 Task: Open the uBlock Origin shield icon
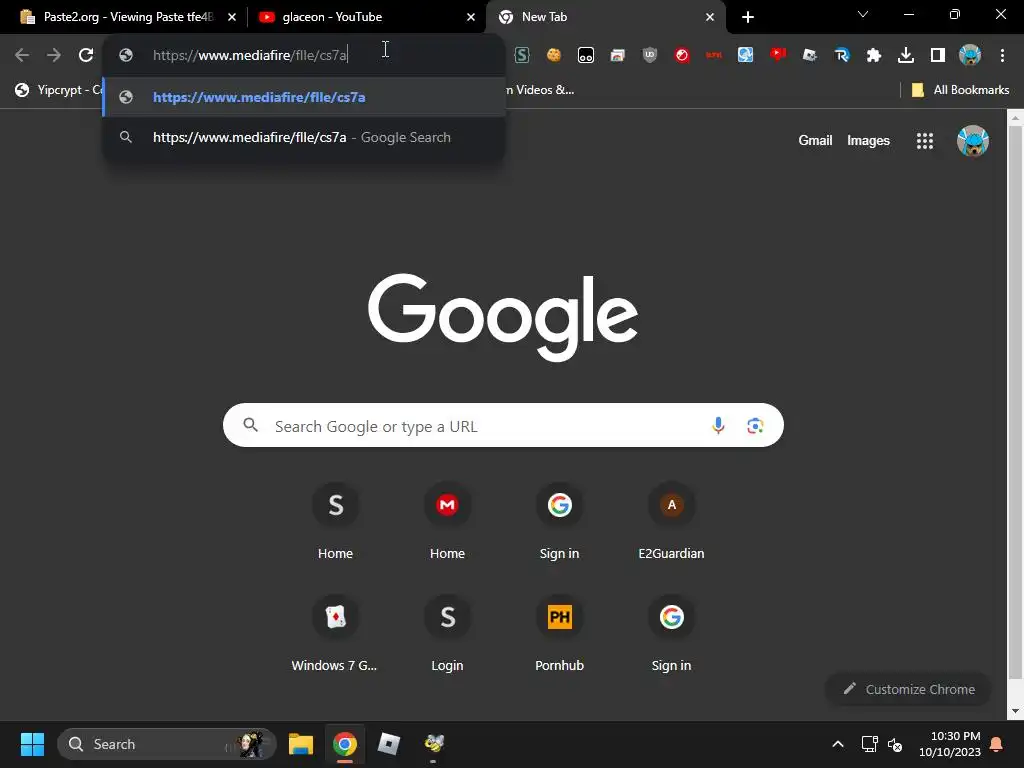coord(650,55)
